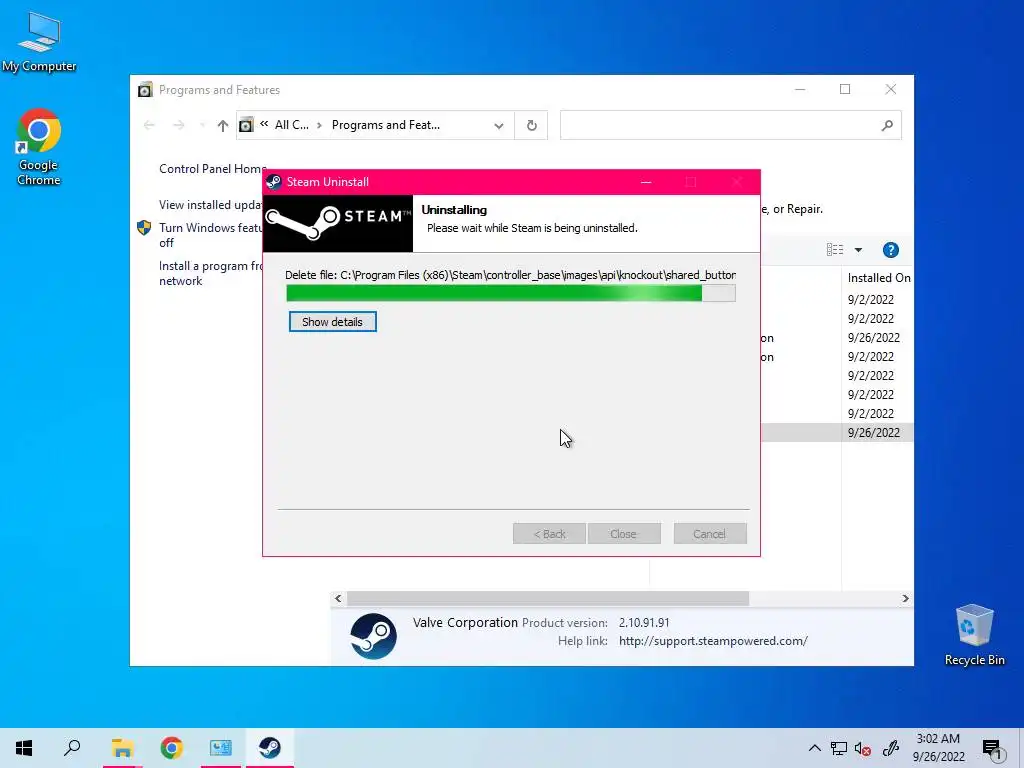Select 'All C...' breadcrumb in address bar
This screenshot has height=768, width=1024.
point(291,125)
